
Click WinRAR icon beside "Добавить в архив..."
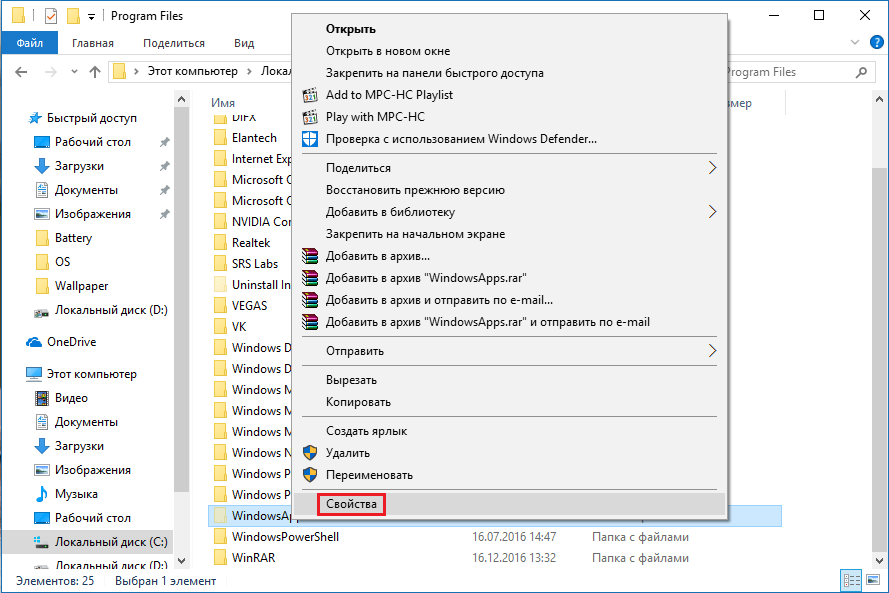pyautogui.click(x=310, y=256)
